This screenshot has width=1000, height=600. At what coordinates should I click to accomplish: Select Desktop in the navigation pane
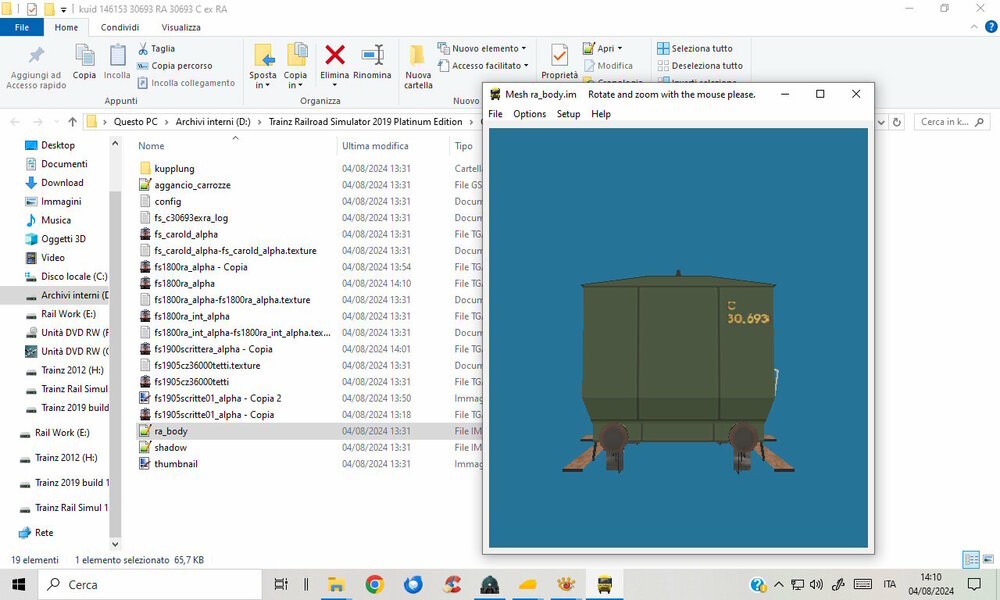coord(58,145)
